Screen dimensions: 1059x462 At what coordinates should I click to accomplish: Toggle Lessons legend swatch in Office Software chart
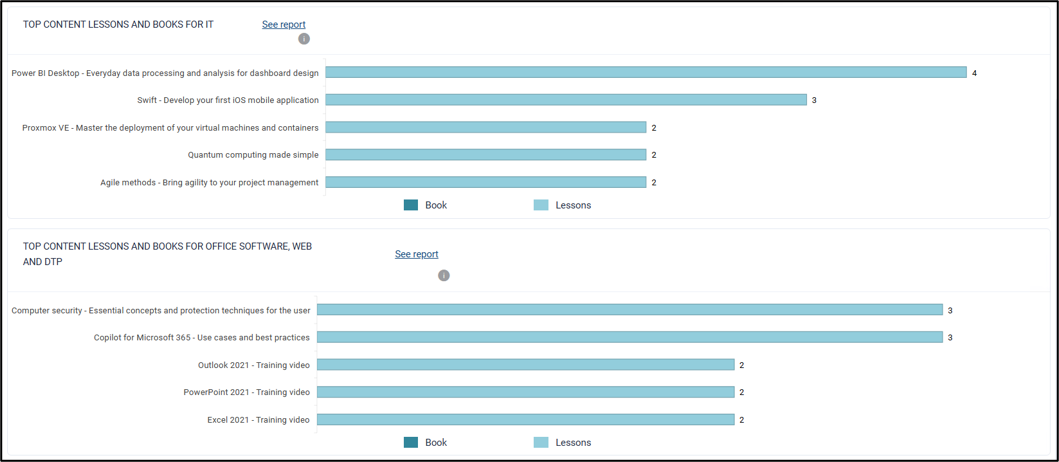pos(541,442)
